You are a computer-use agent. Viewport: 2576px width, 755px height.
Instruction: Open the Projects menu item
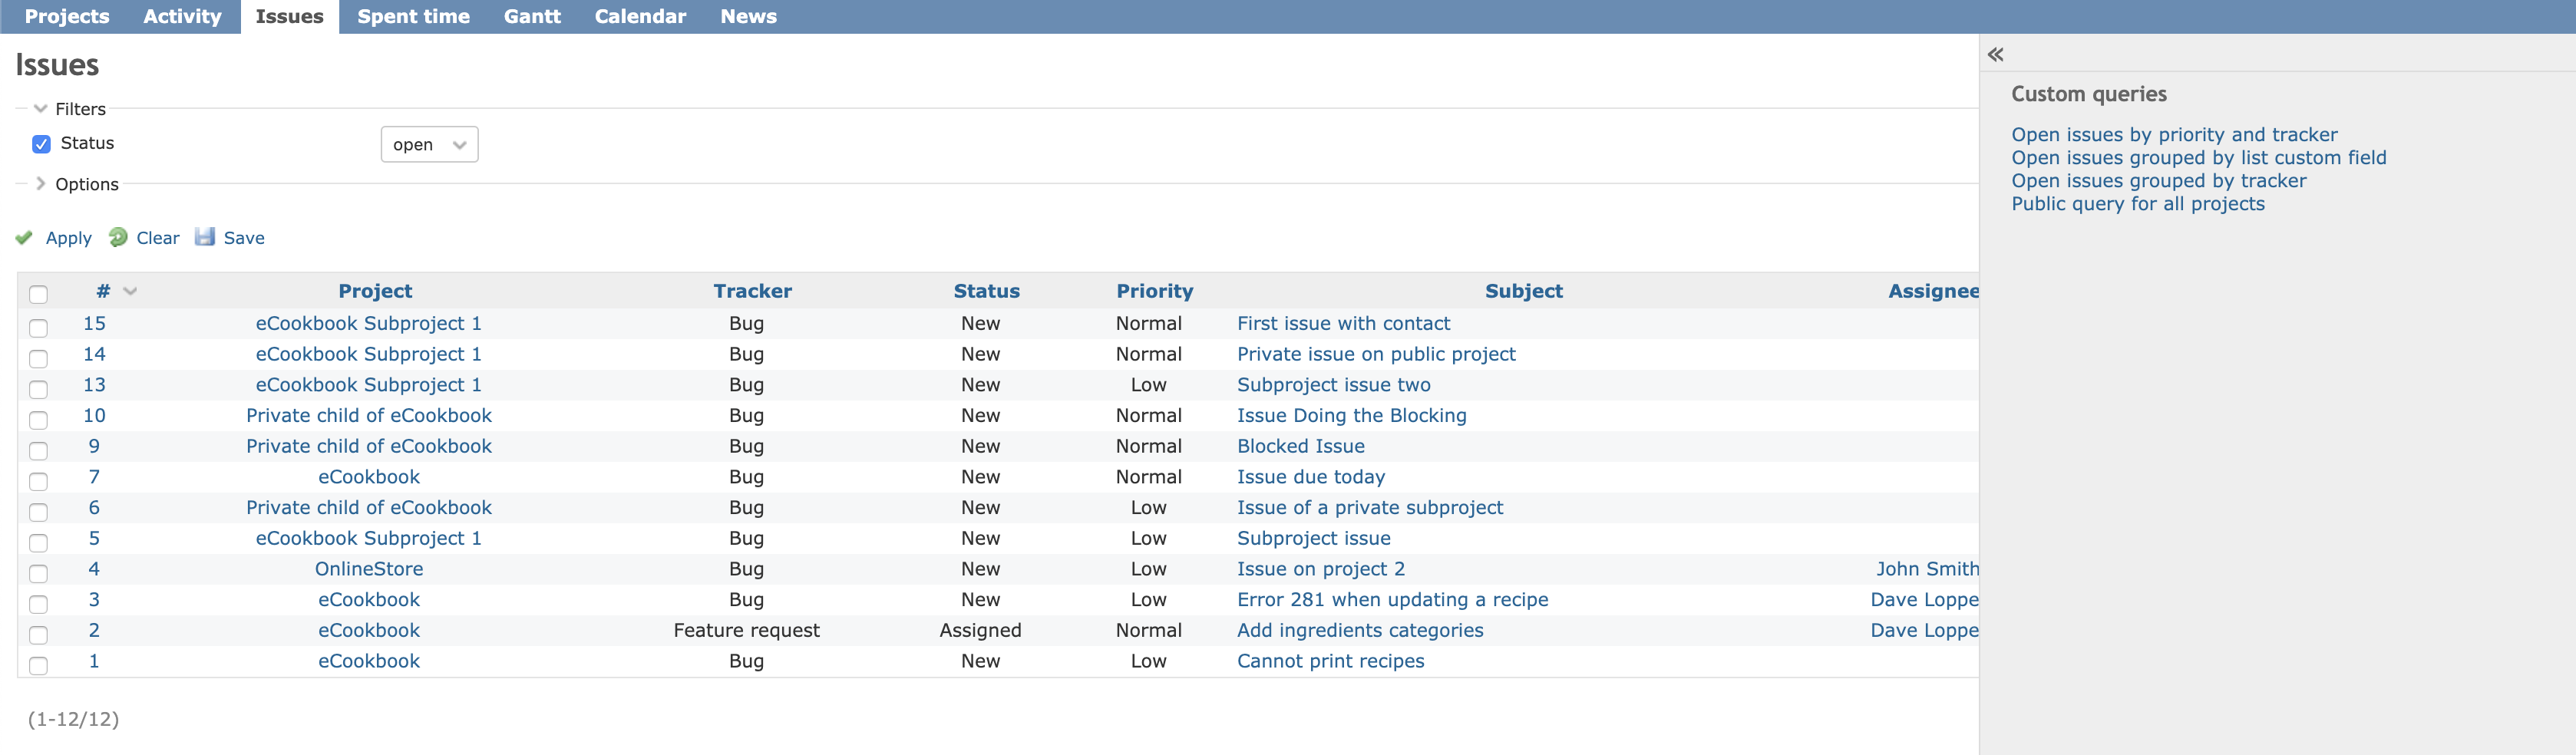pyautogui.click(x=67, y=16)
